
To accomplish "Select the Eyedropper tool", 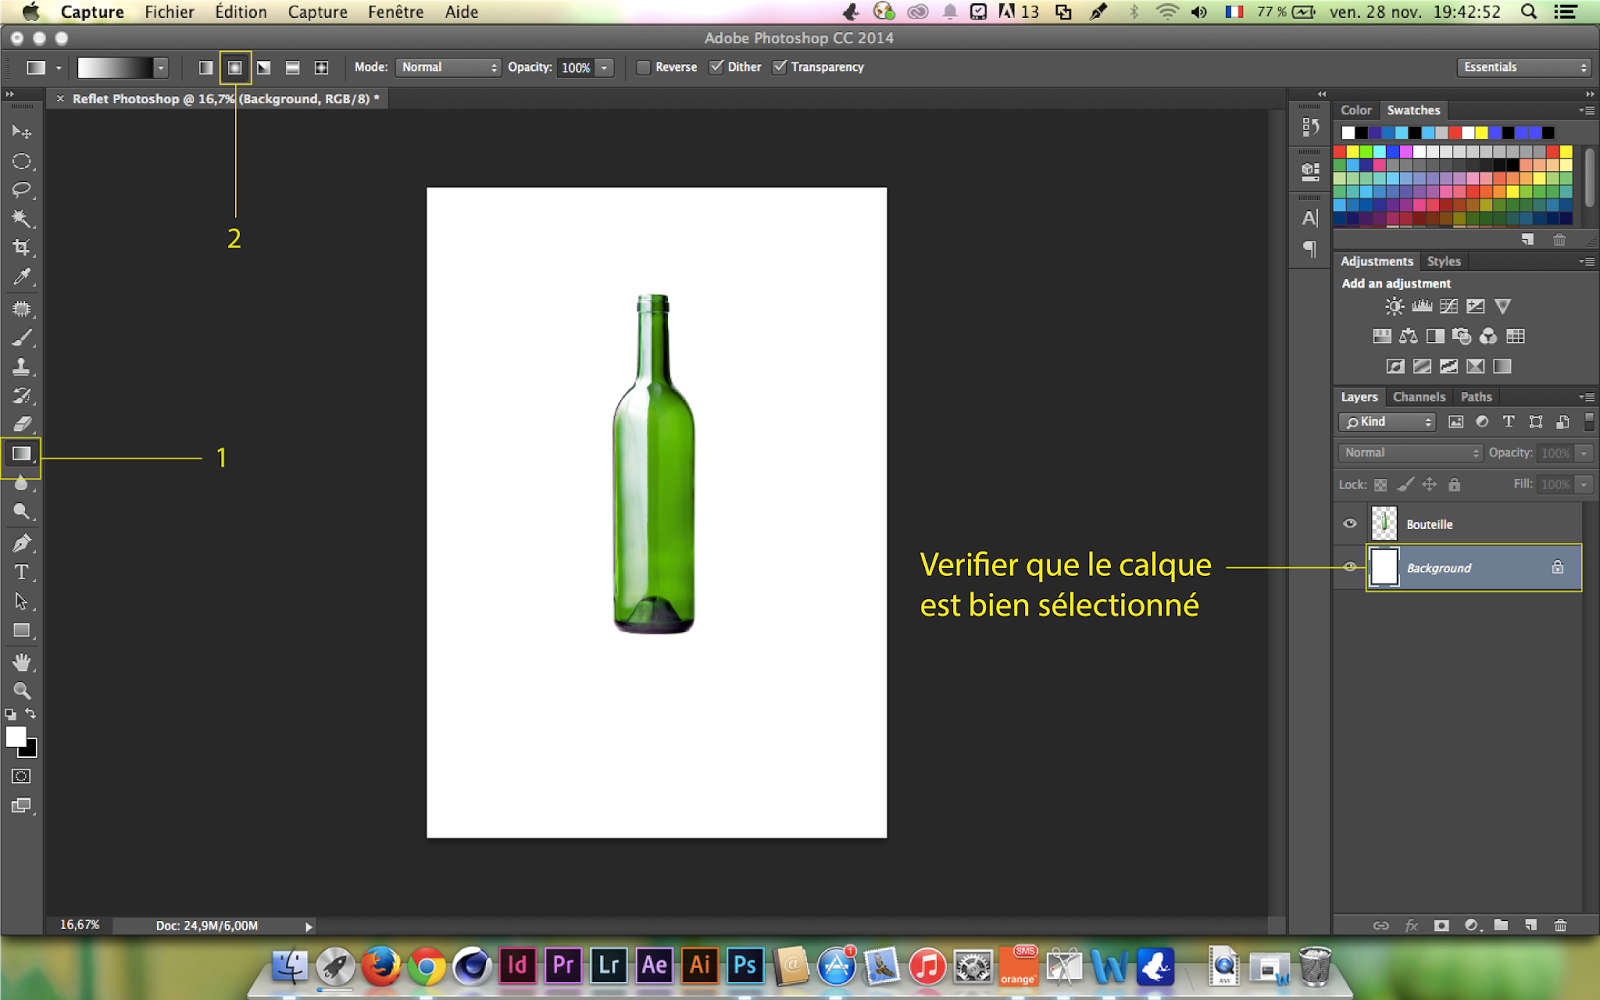I will click(21, 277).
